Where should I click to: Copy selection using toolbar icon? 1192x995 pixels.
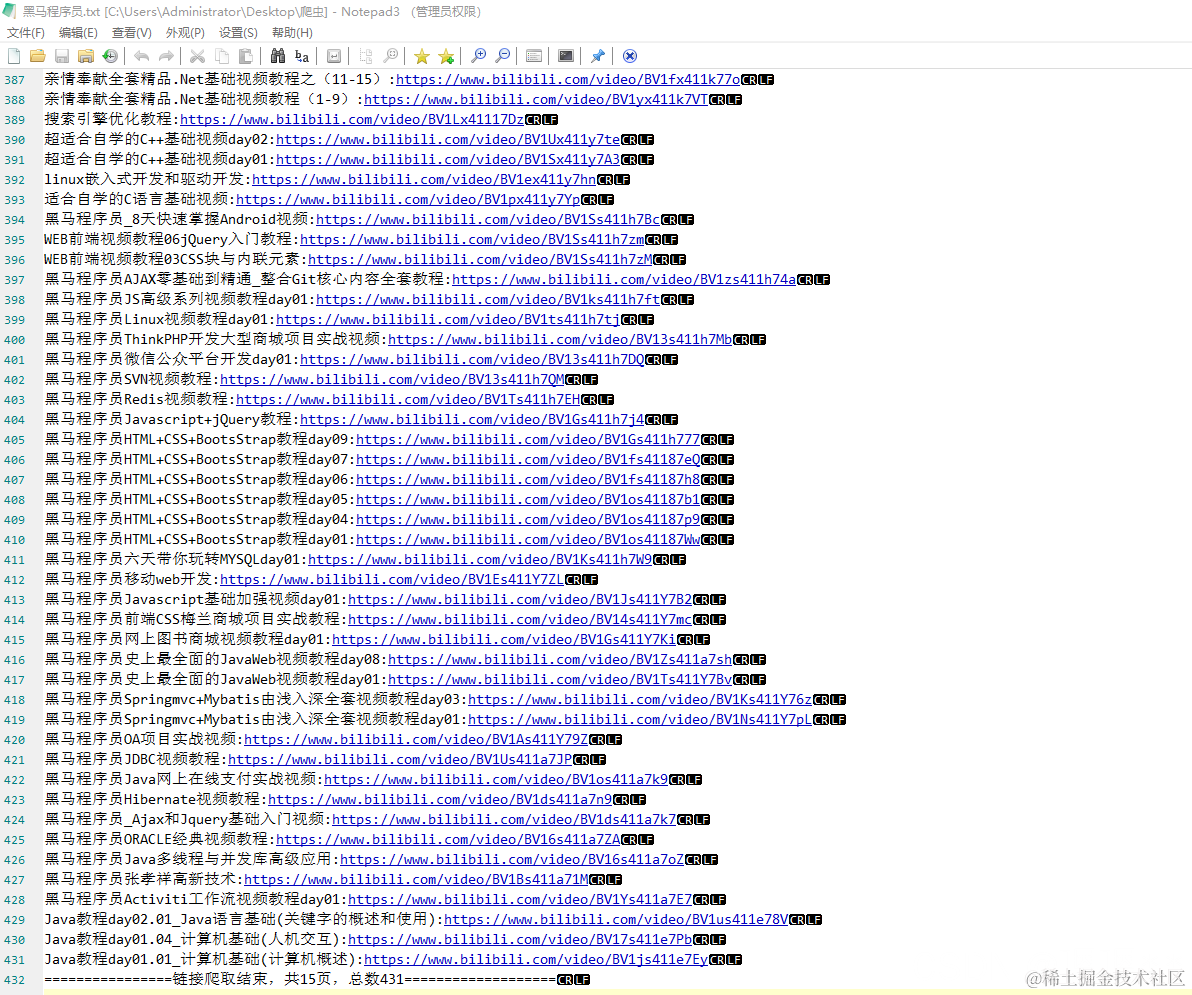[x=222, y=56]
